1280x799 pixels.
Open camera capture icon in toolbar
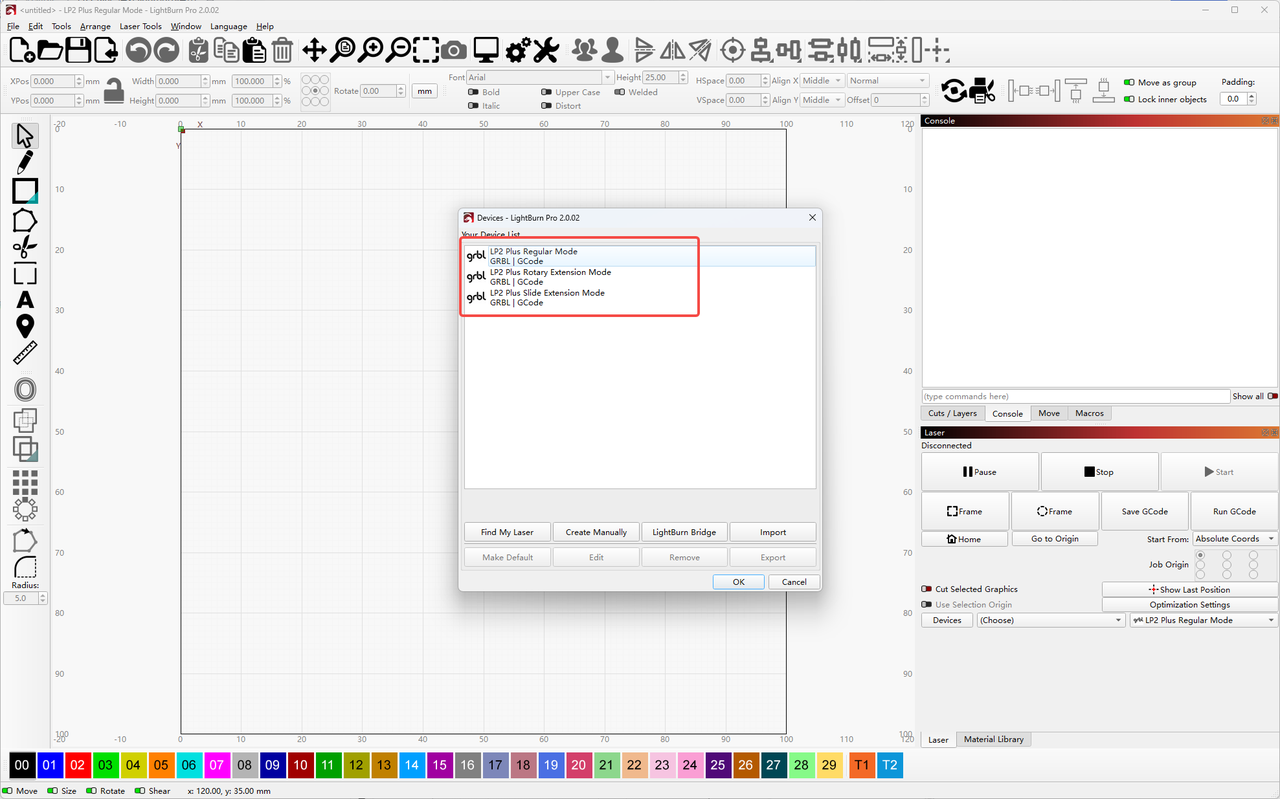pyautogui.click(x=454, y=50)
